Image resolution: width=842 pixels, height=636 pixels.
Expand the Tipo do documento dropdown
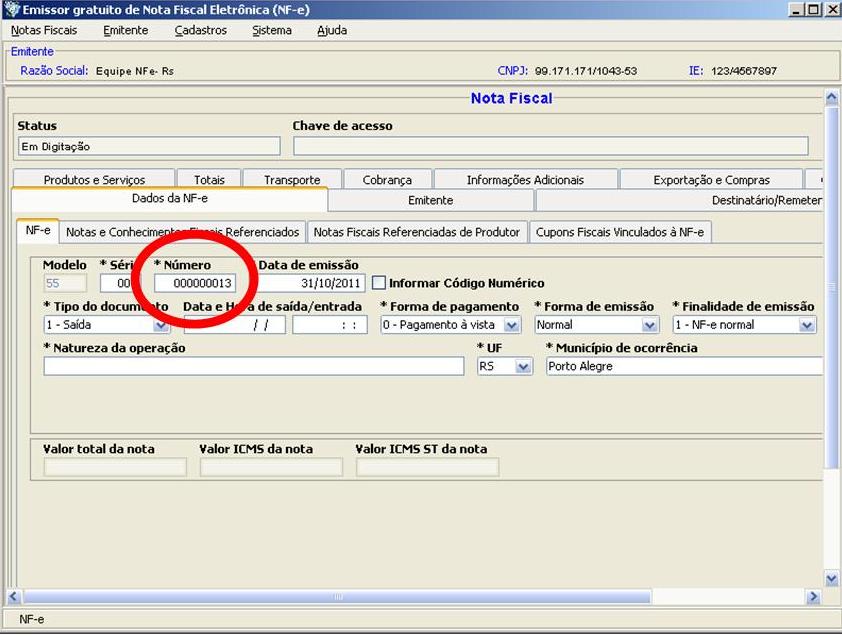(161, 325)
